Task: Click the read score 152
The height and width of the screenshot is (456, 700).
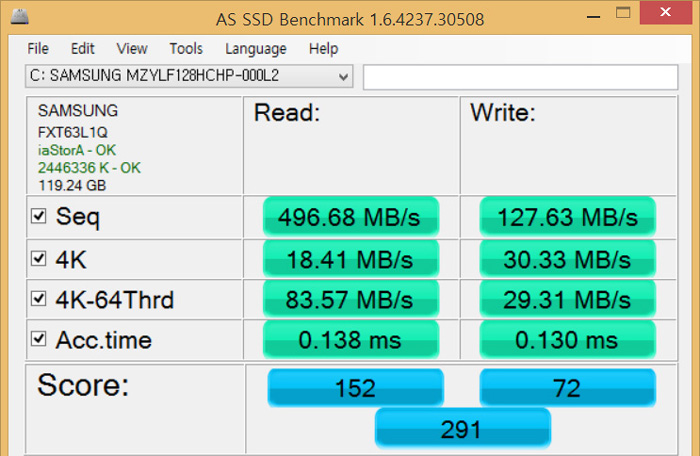Action: [x=356, y=388]
